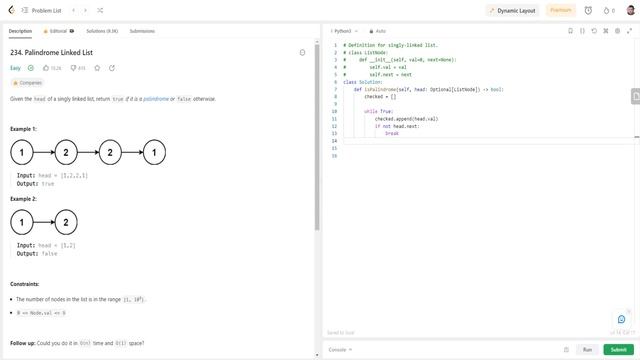Screen dimensions: 640x360
Task: Add problem to favorites star
Action: (97, 68)
